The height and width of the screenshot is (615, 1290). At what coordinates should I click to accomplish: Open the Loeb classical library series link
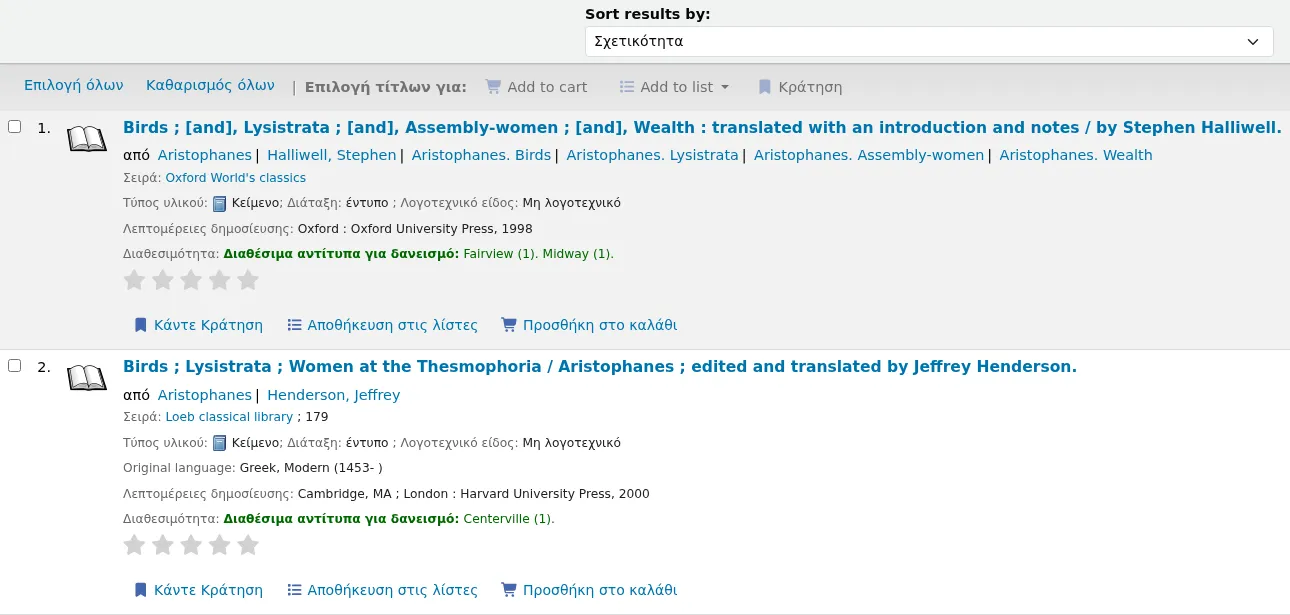229,417
